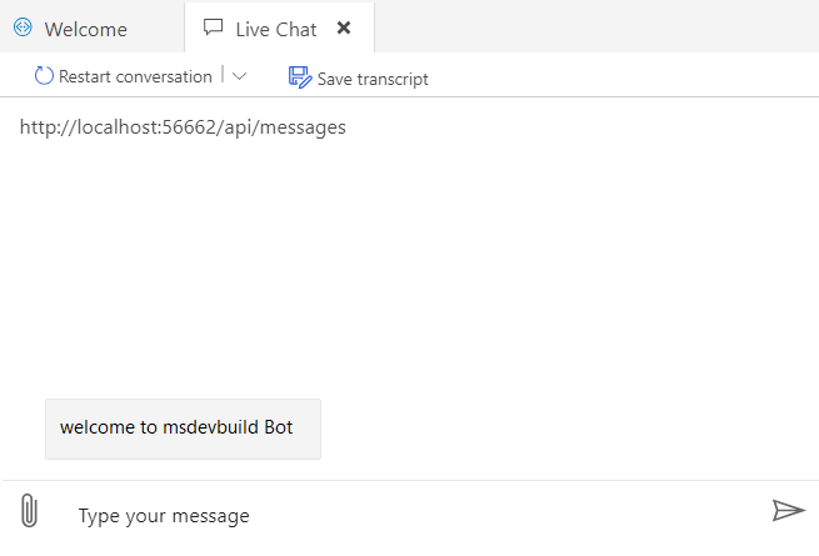Viewport: 819px width, 556px height.
Task: Click the send message arrow icon
Action: [x=789, y=511]
